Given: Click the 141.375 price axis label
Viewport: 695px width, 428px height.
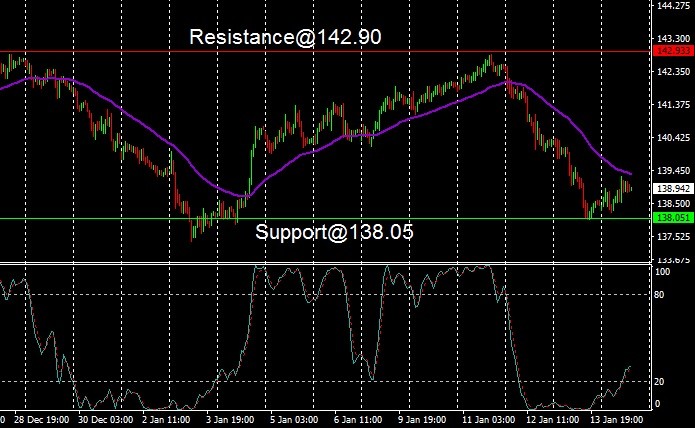Looking at the screenshot, I should (x=673, y=105).
